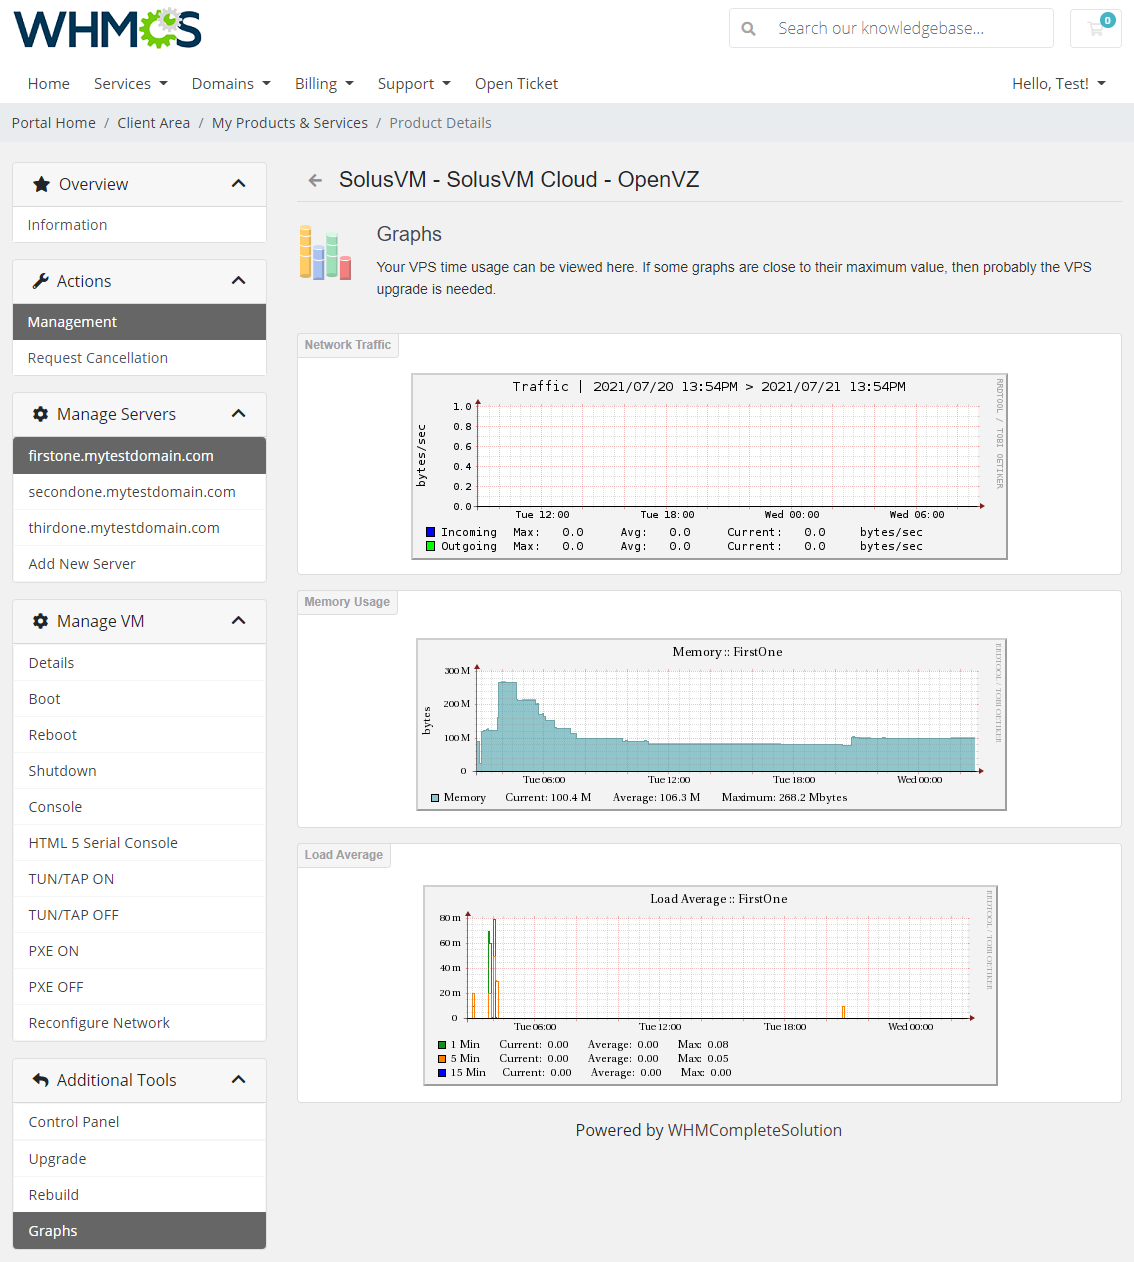This screenshot has width=1134, height=1262.
Task: Click the Graphs cylinders icon
Action: (325, 253)
